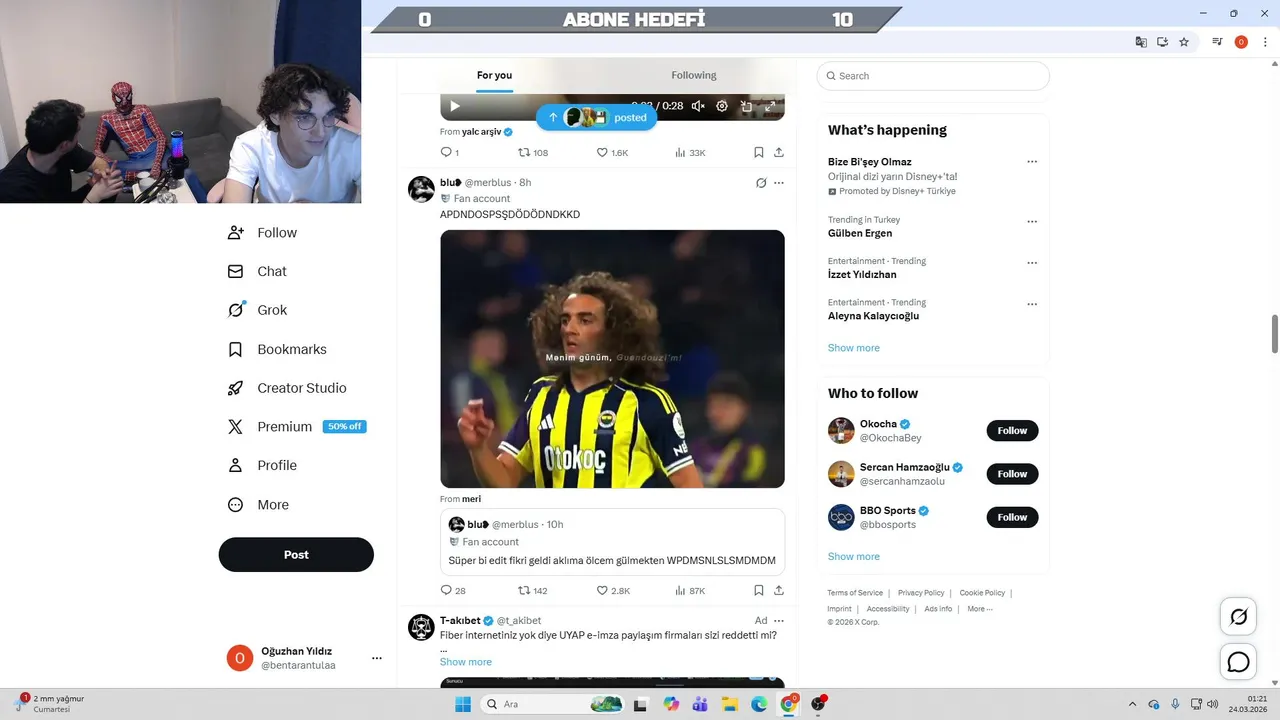
Task: Click the page vertical scrollbar thumb
Action: pos(1275,334)
